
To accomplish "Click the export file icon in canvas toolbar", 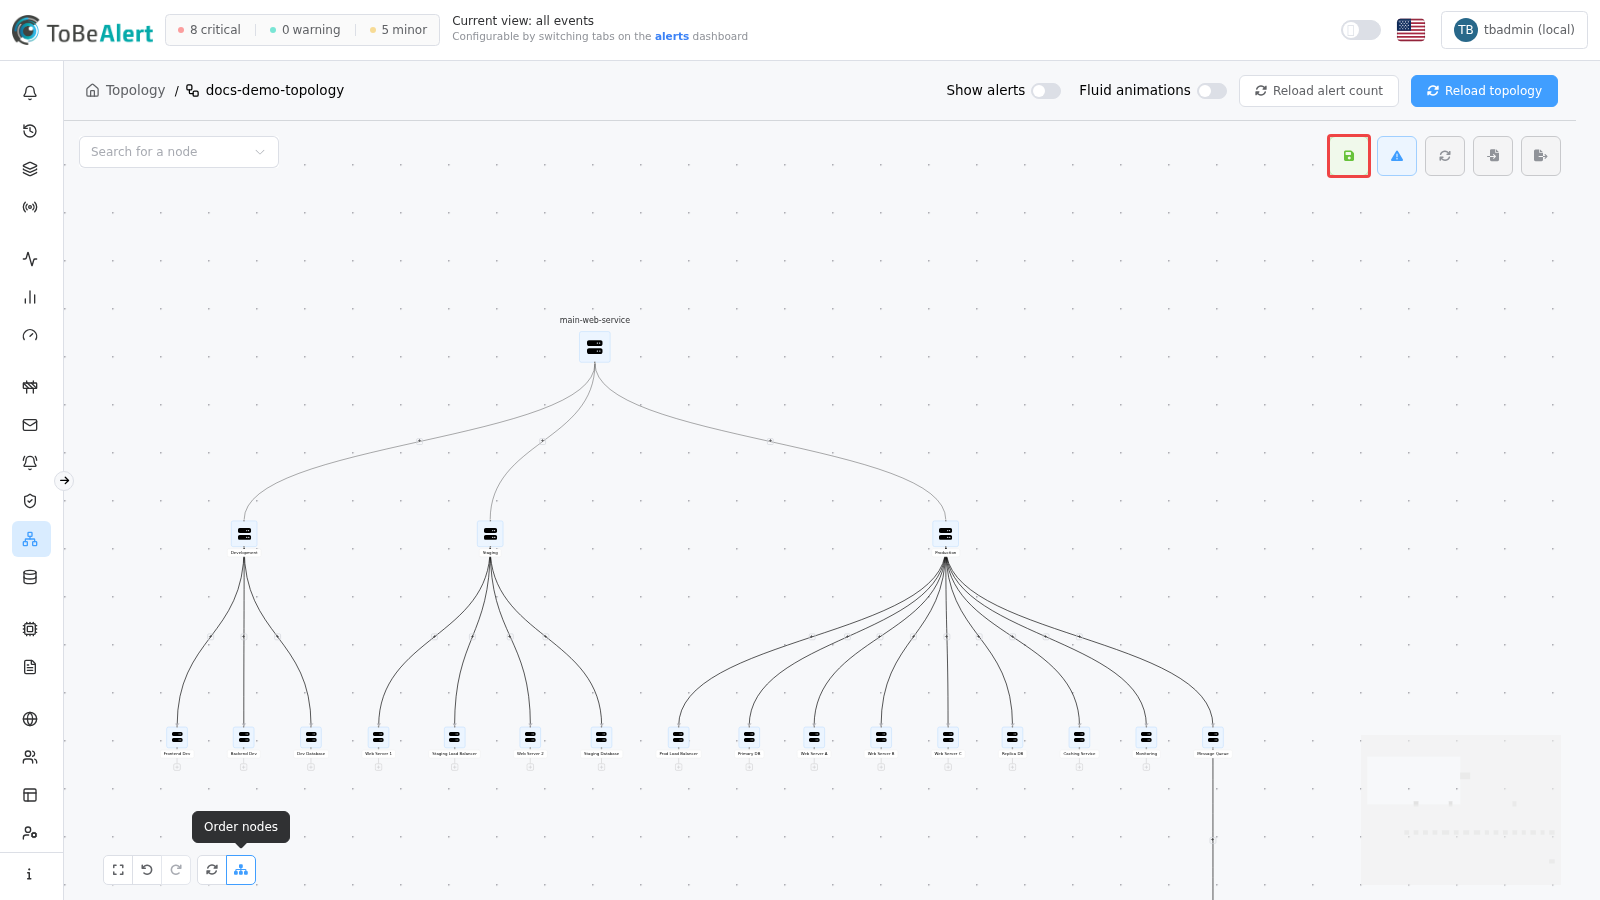I will click(1541, 156).
